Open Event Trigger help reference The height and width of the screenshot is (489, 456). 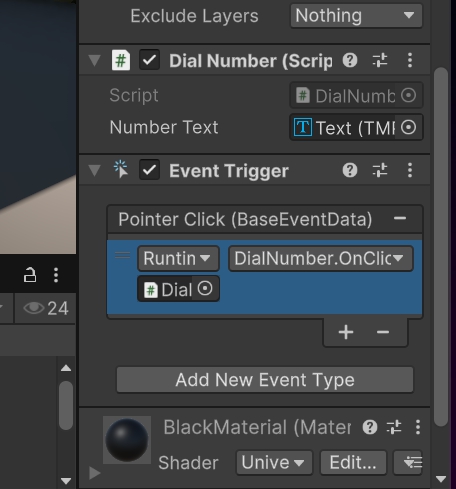point(350,170)
